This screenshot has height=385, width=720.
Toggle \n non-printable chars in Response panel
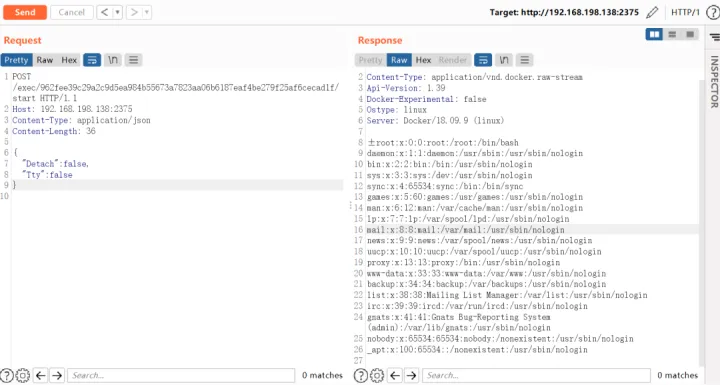point(504,60)
